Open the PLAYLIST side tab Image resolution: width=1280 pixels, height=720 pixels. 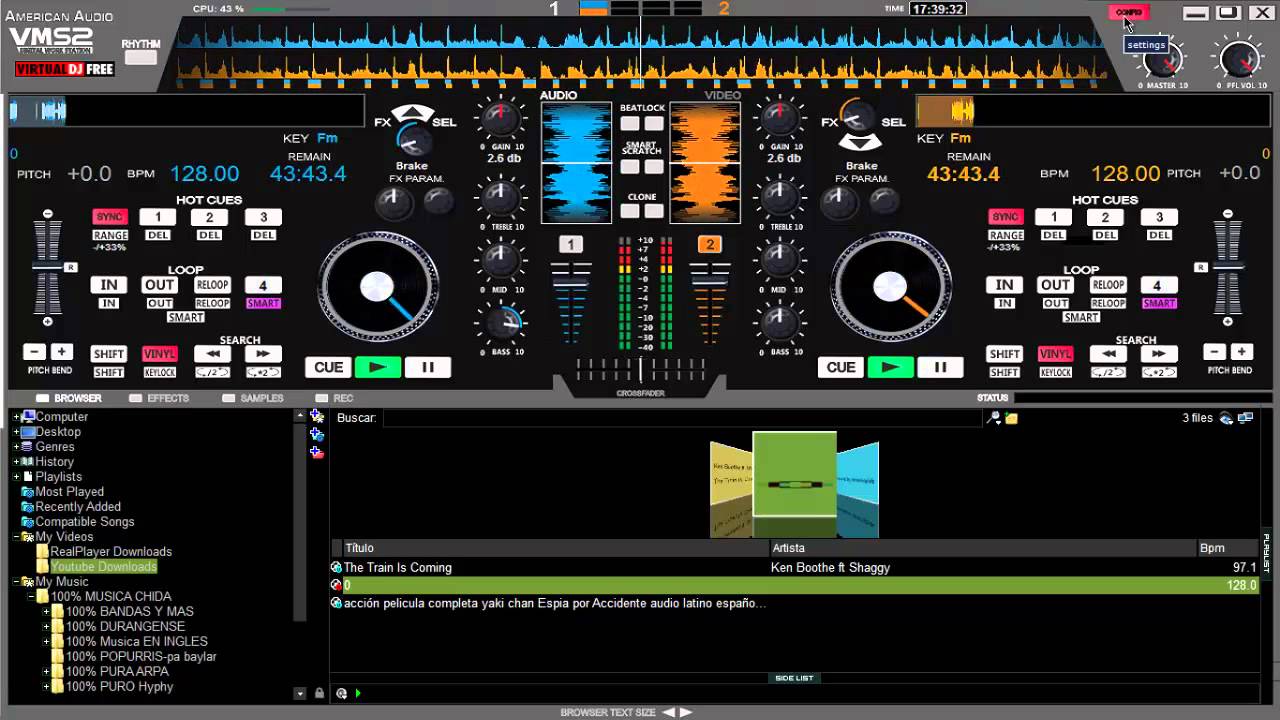pos(1267,553)
